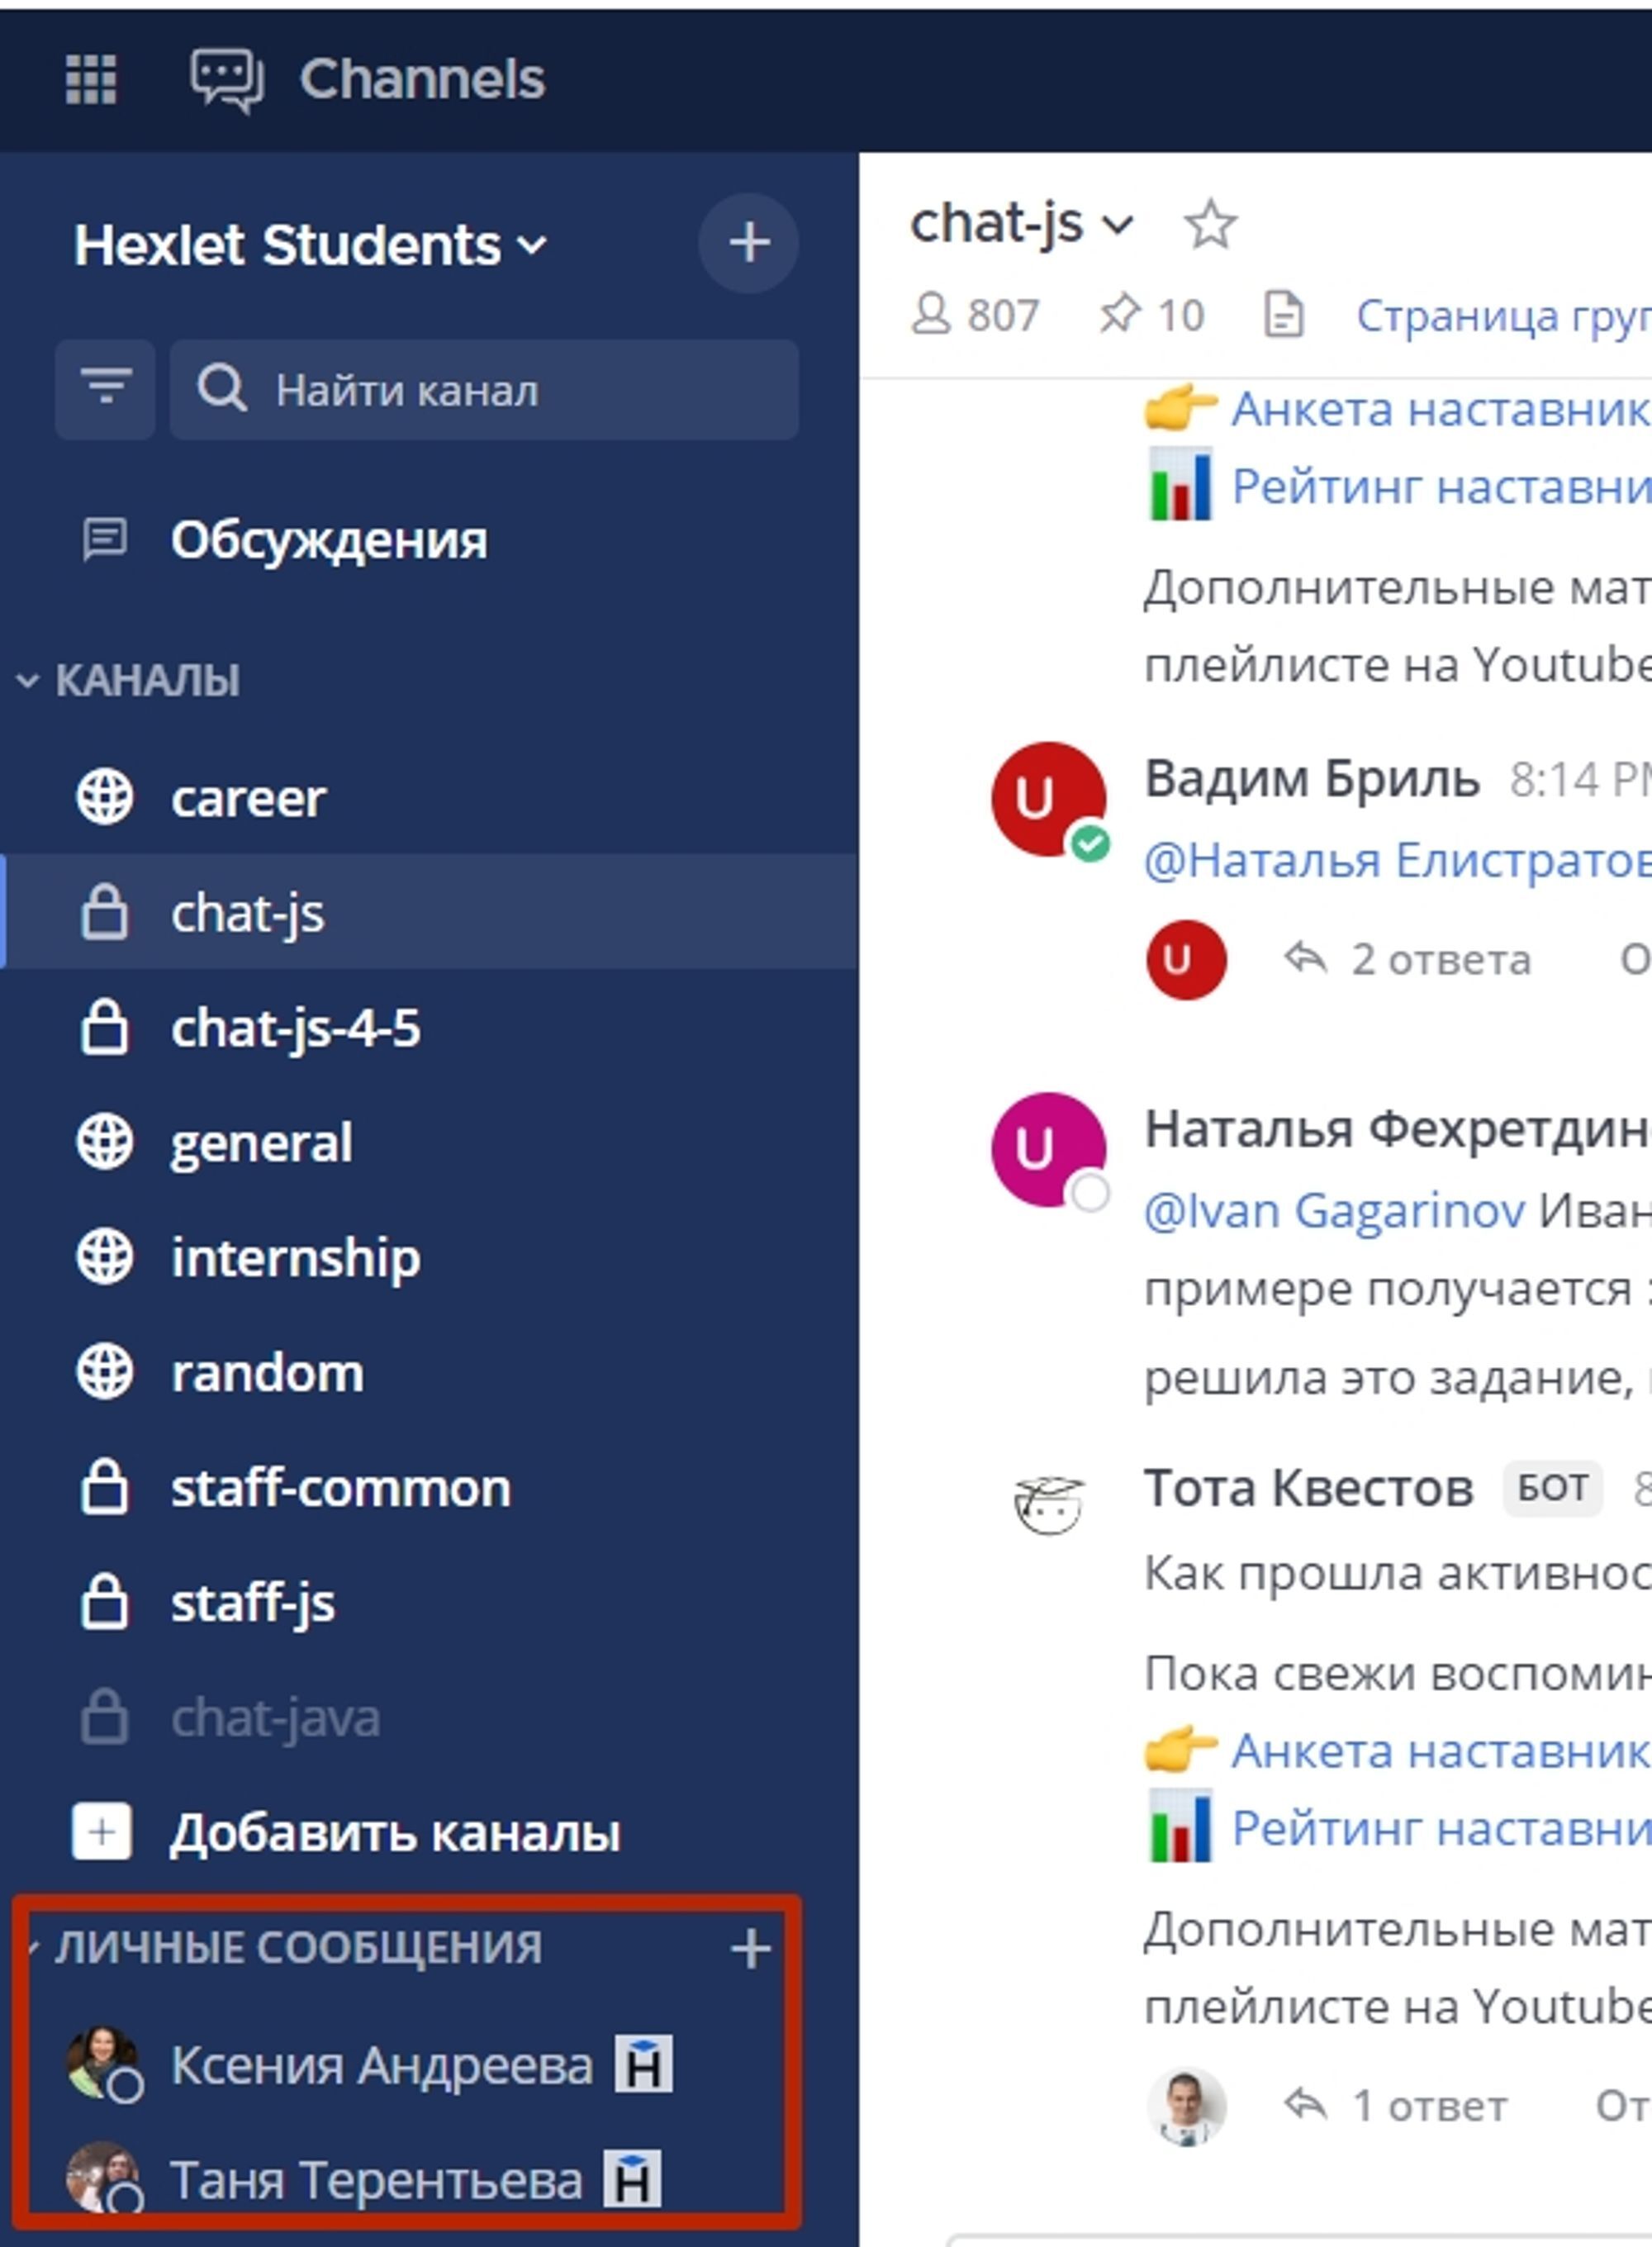Select the chat-js channel in the sidebar

[x=429, y=912]
